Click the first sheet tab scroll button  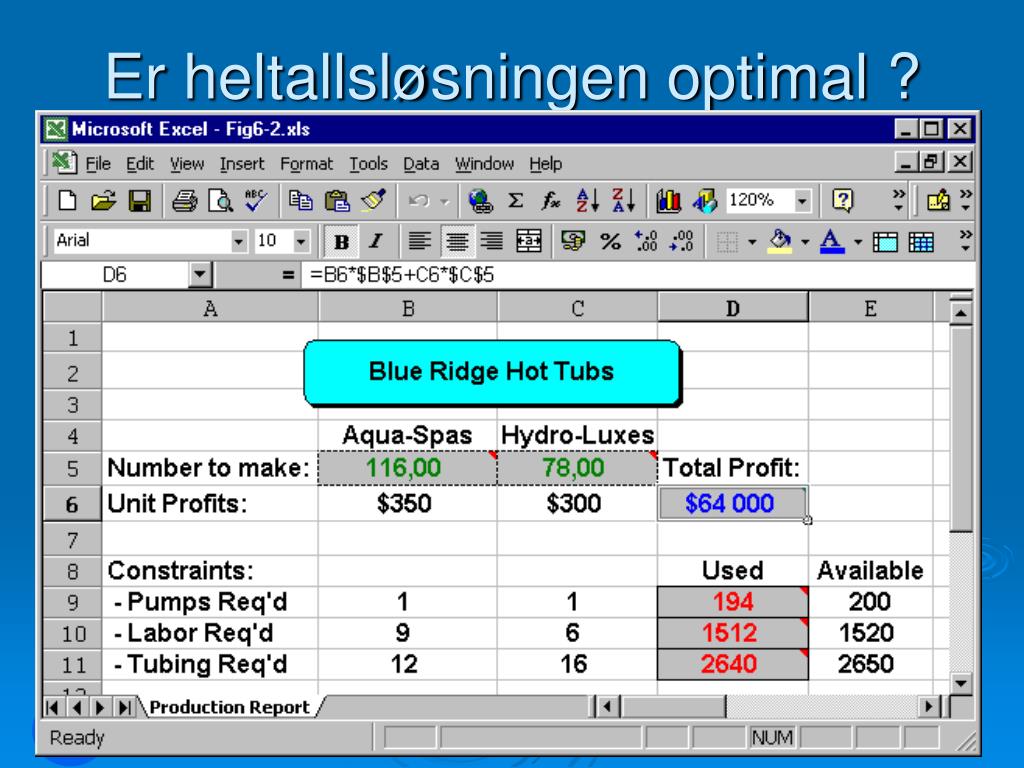53,707
